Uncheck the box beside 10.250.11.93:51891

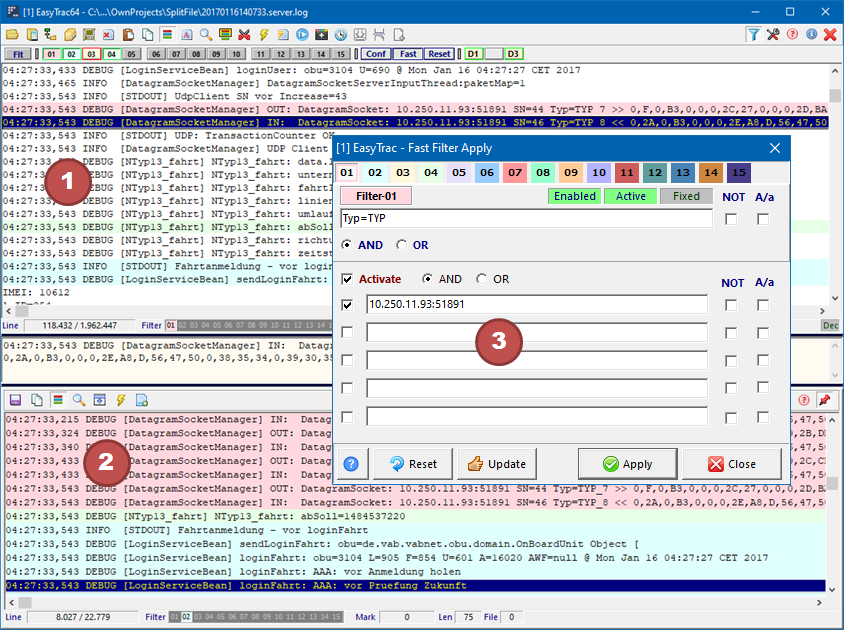(x=347, y=305)
